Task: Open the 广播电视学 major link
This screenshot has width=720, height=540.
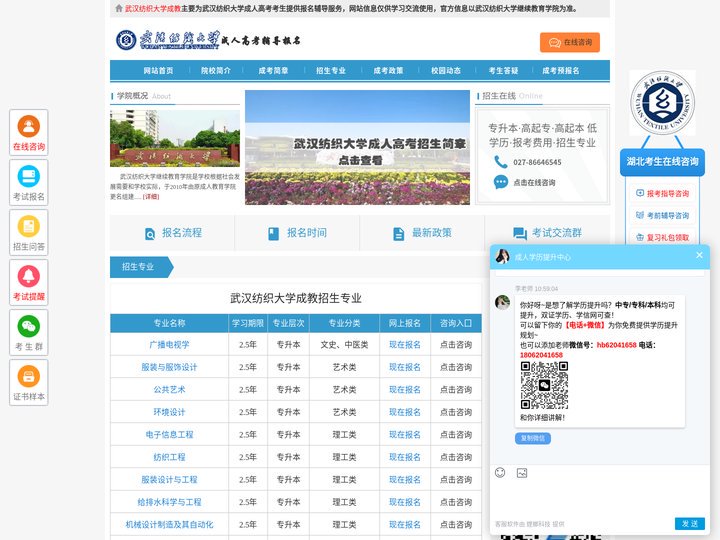Action: [x=169, y=344]
